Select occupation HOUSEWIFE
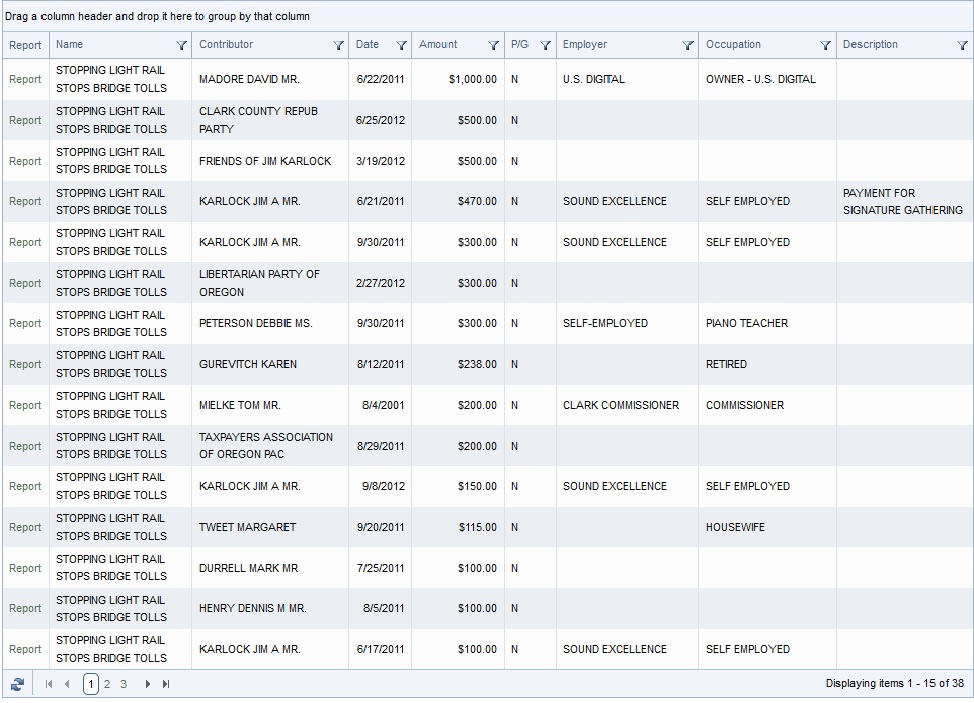 tap(735, 527)
